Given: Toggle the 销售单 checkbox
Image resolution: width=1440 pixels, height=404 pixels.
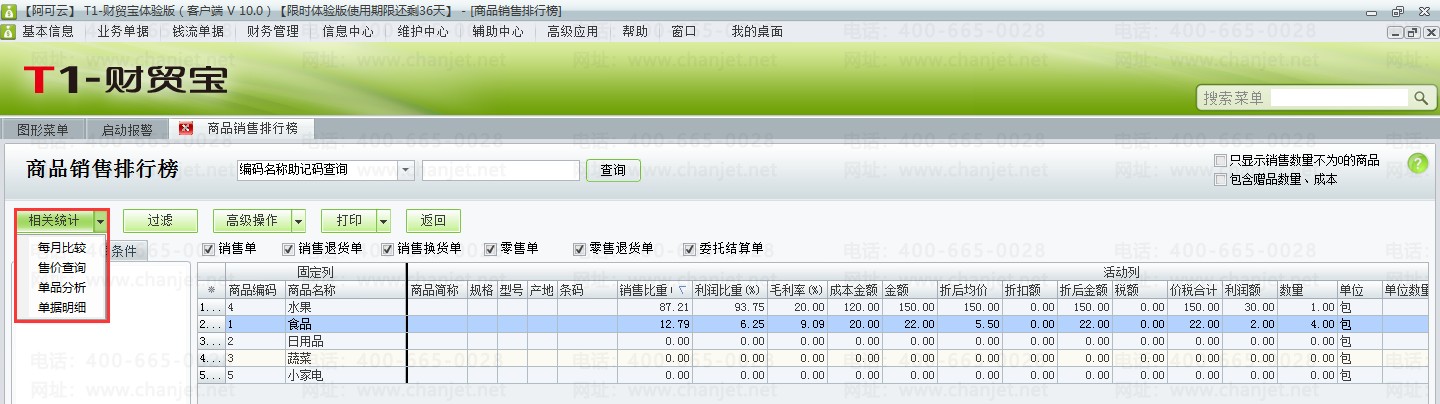Looking at the screenshot, I should [208, 249].
